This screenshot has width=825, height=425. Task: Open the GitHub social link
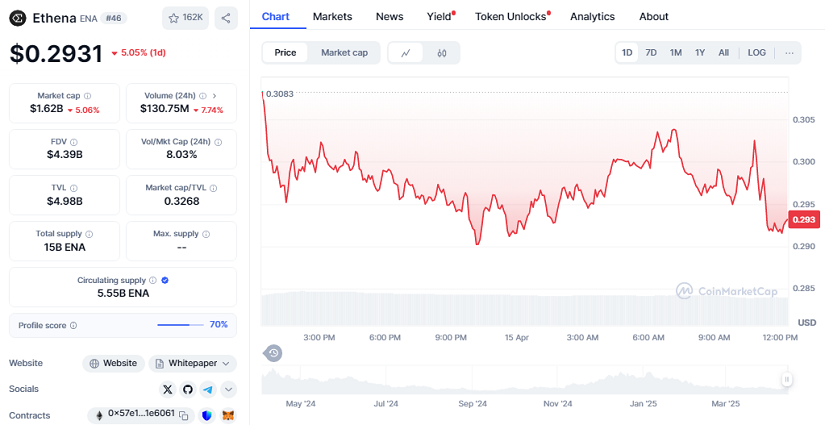click(x=188, y=389)
